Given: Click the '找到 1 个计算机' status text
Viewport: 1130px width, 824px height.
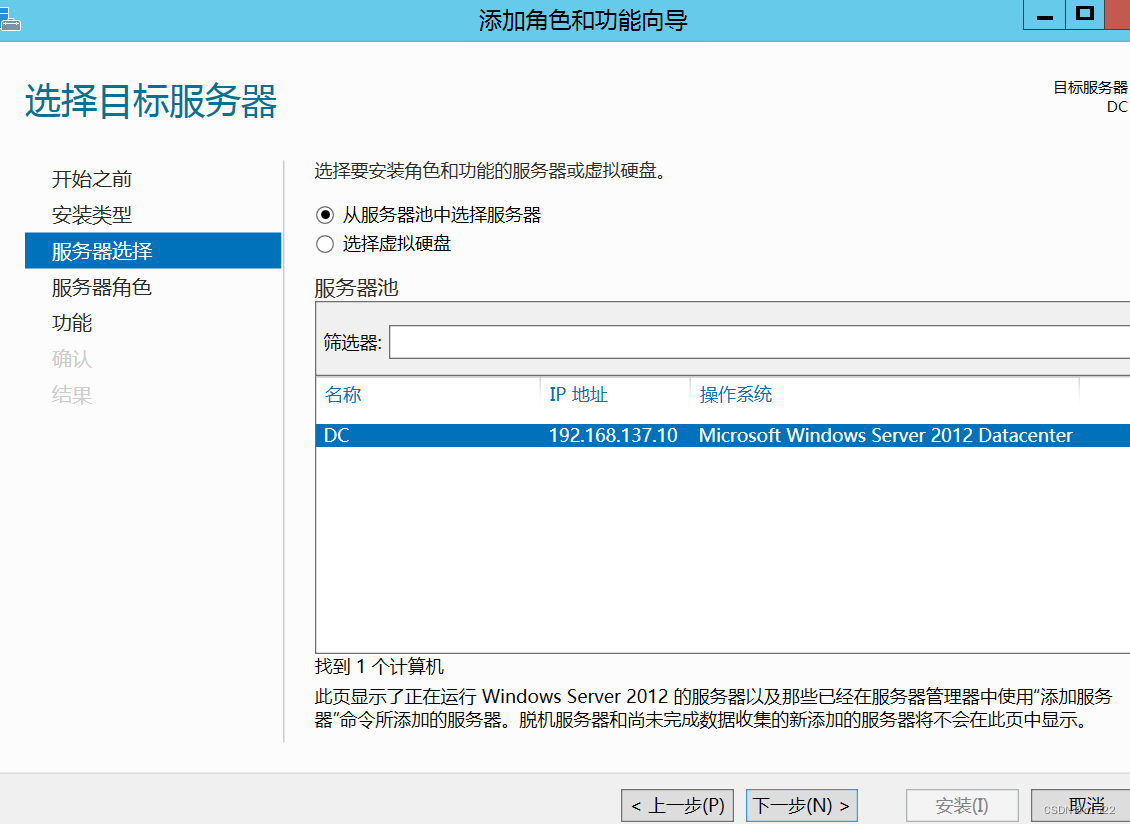Looking at the screenshot, I should pyautogui.click(x=379, y=667).
